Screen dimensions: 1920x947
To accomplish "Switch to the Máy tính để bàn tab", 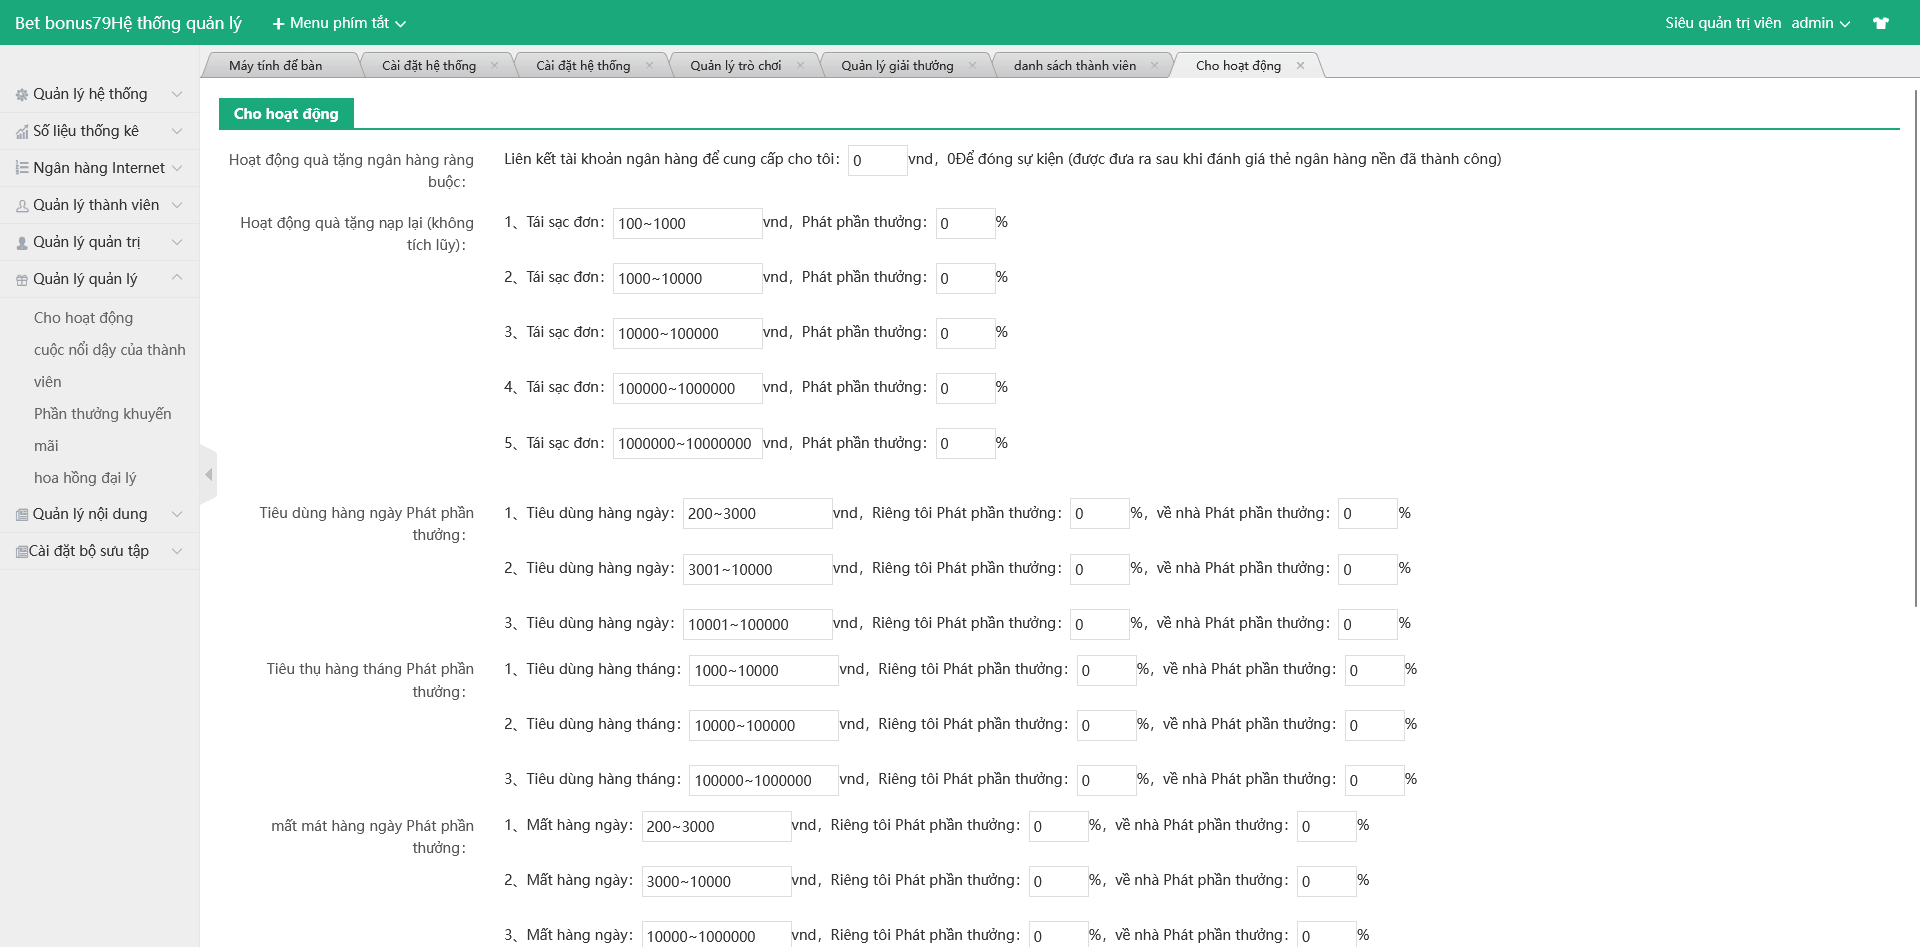I will [275, 66].
